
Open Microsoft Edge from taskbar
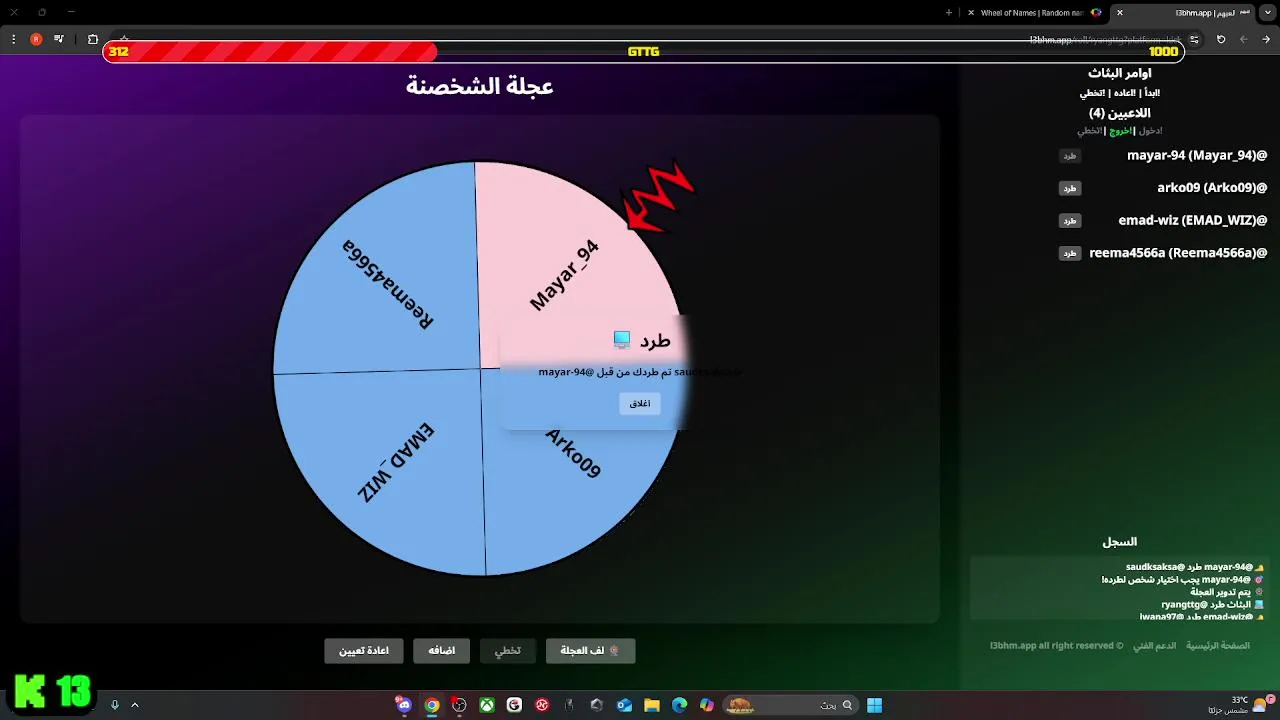tap(680, 705)
